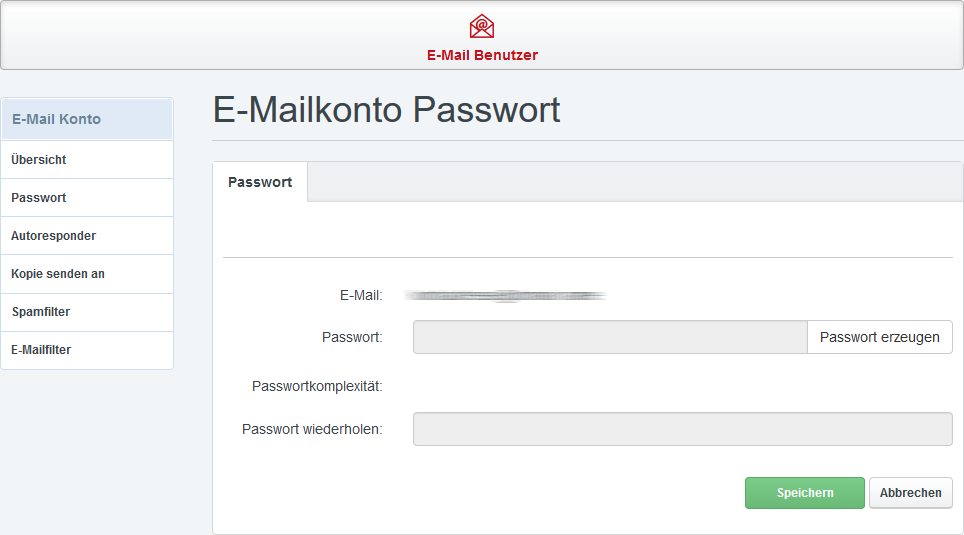Save with the green Speichern button
The image size is (964, 535).
point(804,493)
